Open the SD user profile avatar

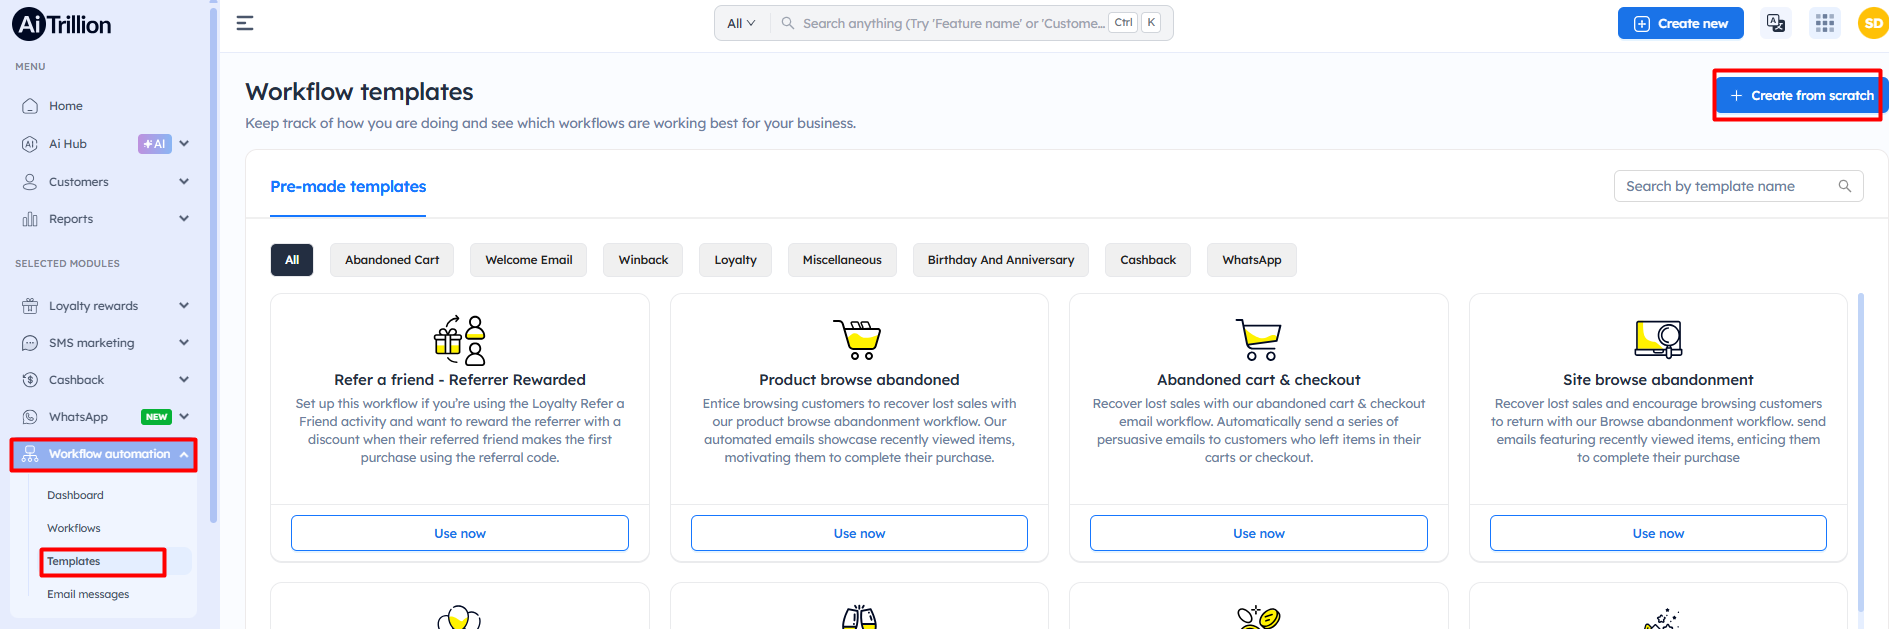coord(1872,23)
